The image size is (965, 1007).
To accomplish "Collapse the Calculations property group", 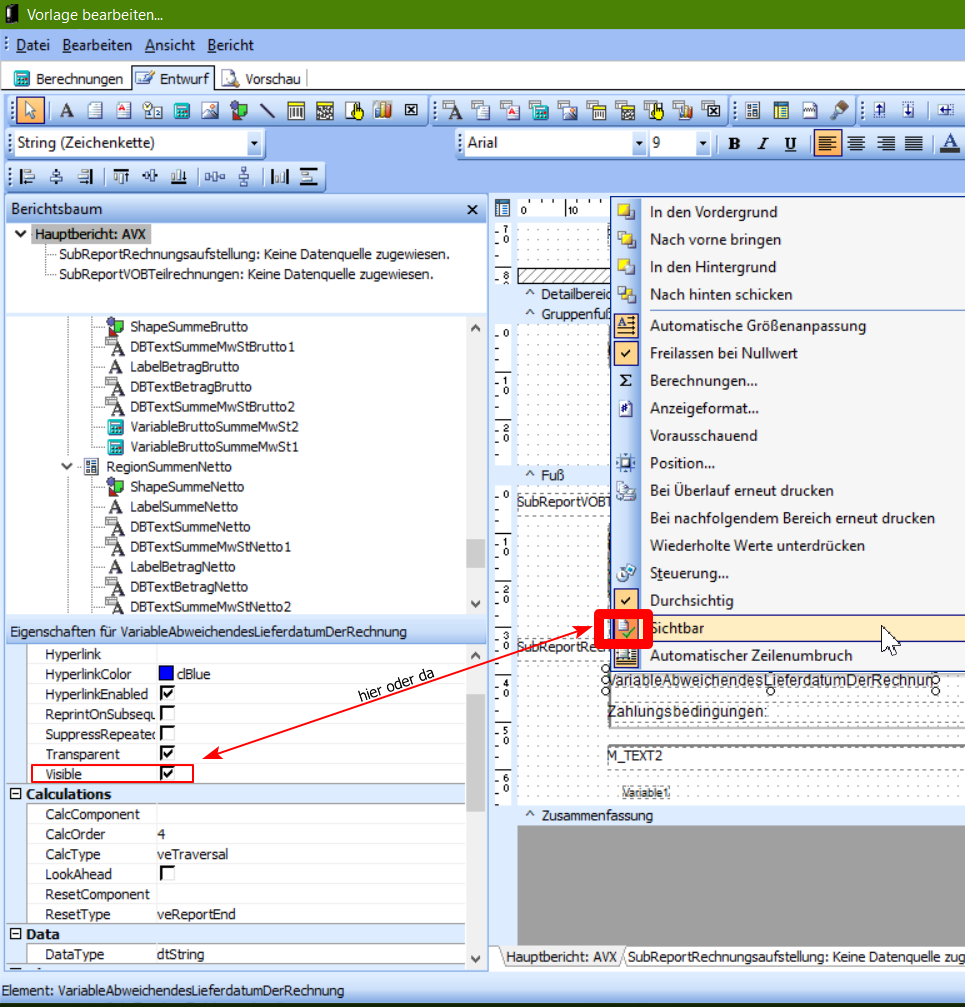I will point(15,794).
